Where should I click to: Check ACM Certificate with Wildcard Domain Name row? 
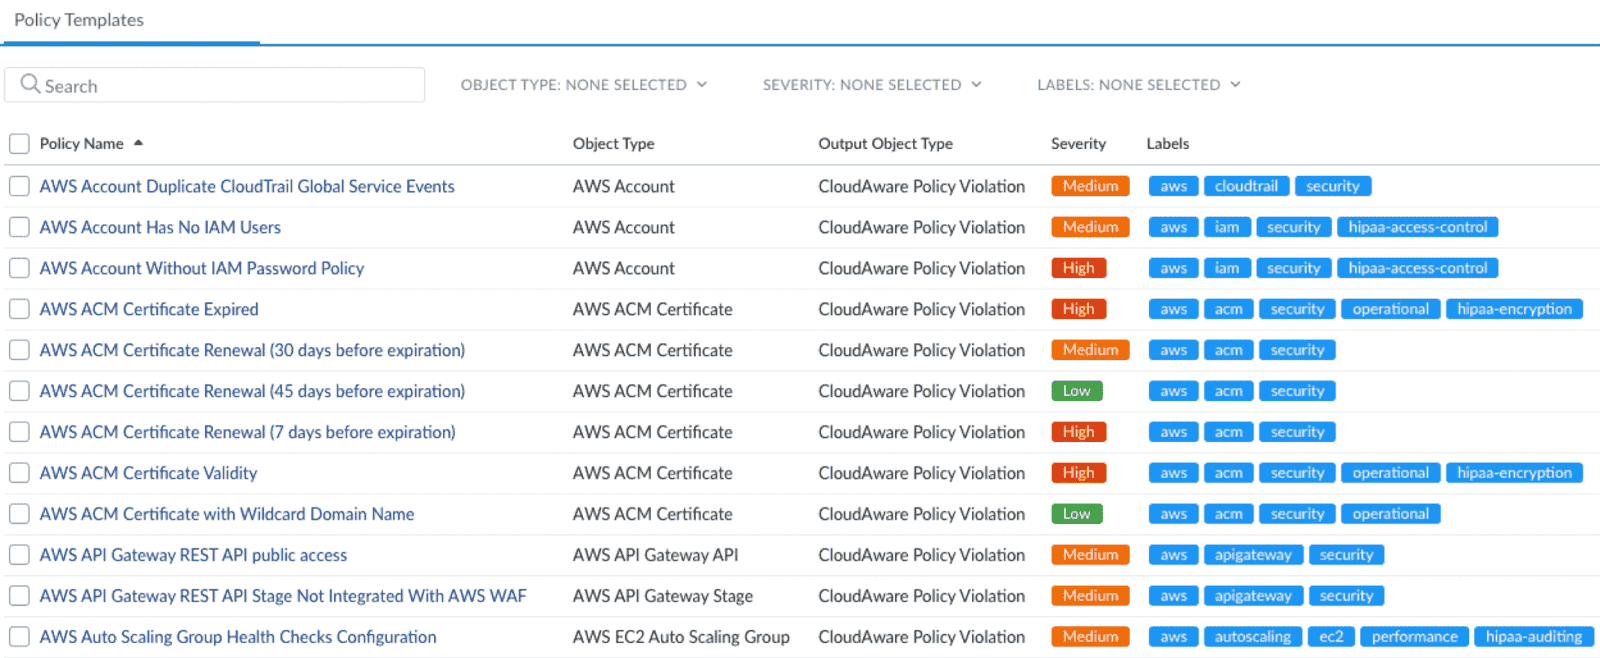pos(19,514)
